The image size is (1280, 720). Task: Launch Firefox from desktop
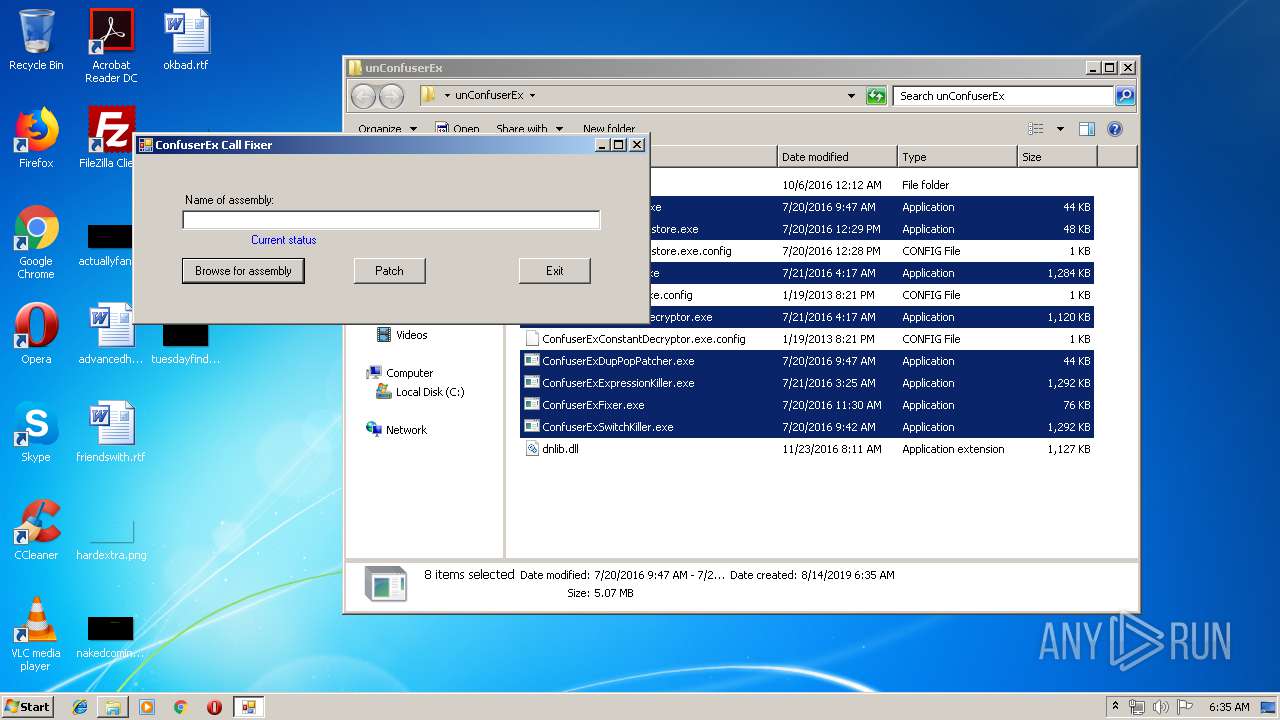pos(36,138)
